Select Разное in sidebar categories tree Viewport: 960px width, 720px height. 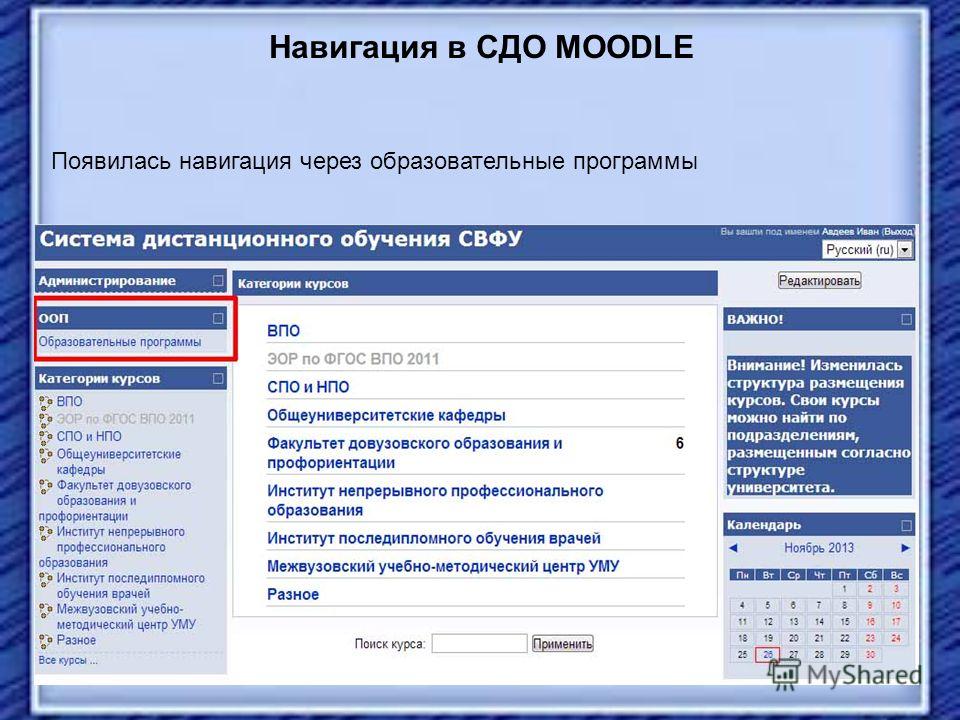76,640
